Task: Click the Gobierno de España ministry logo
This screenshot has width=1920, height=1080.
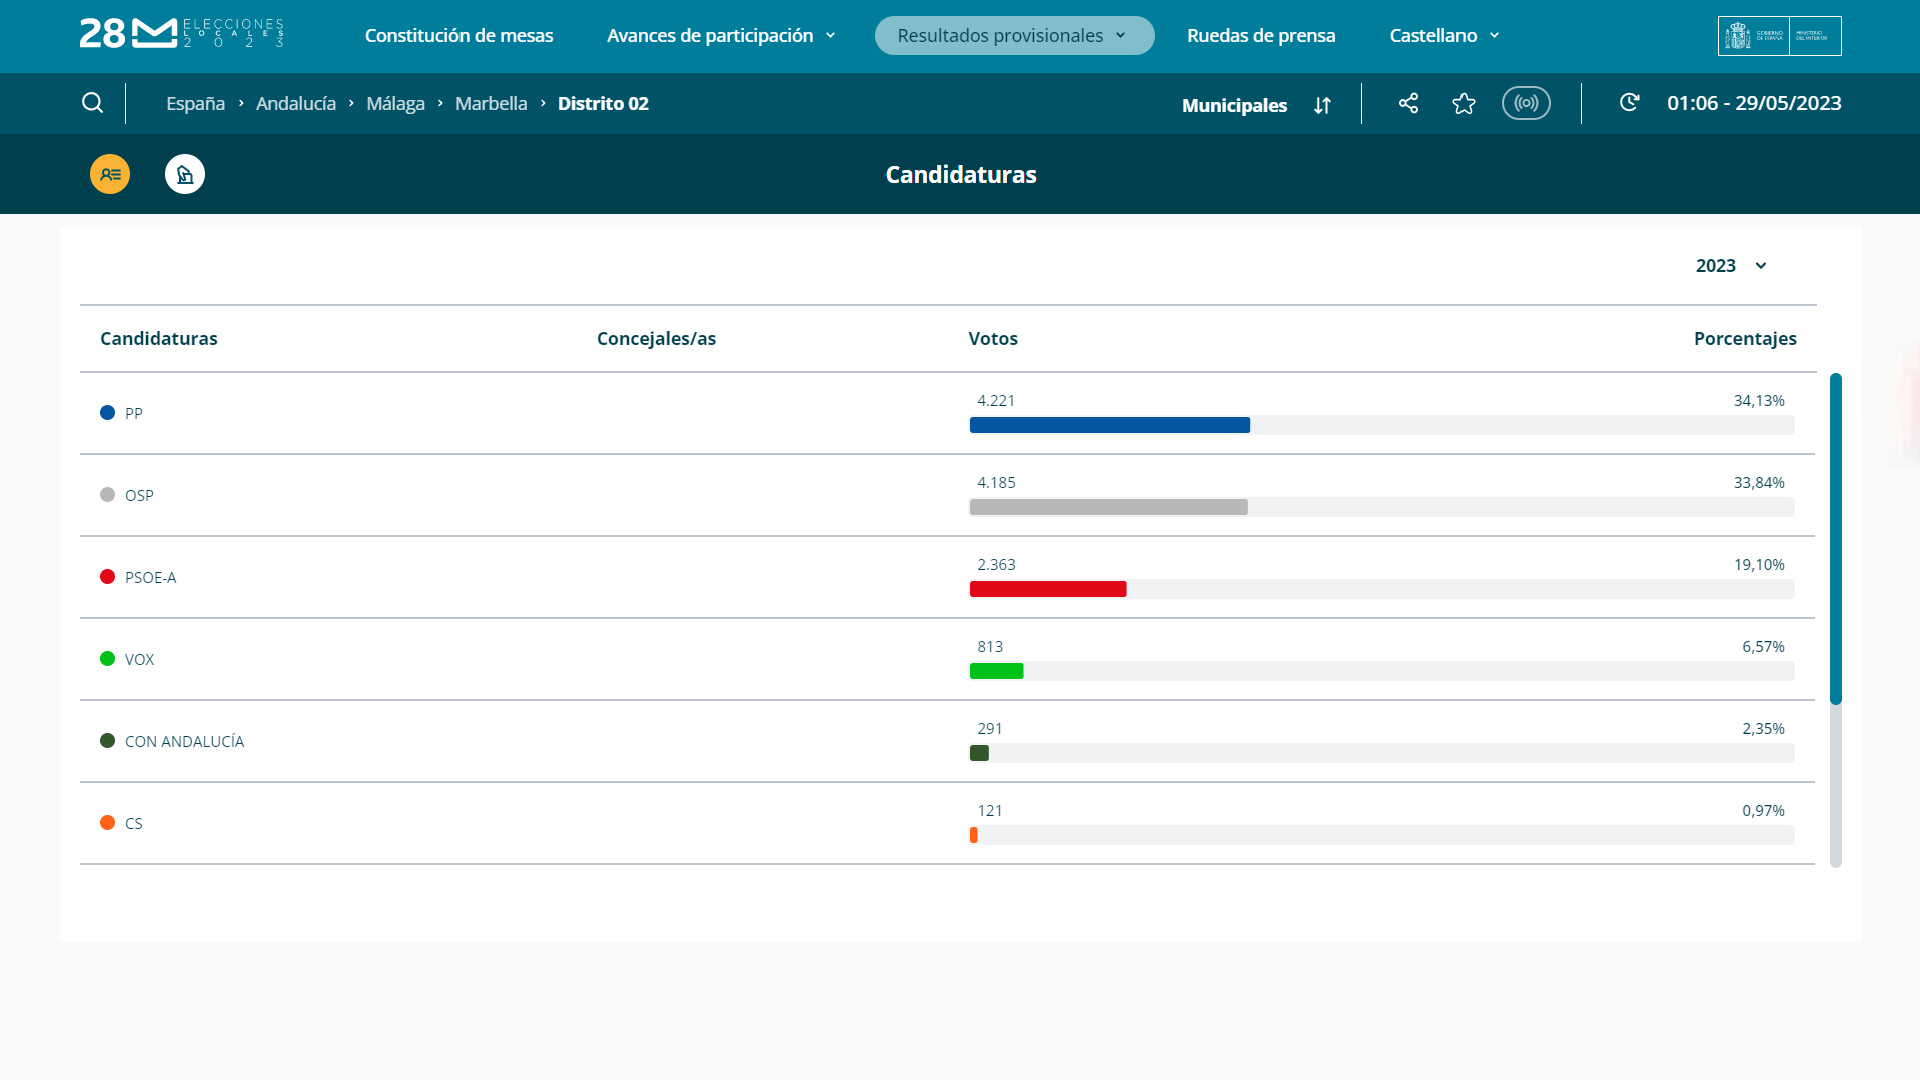Action: 1779,35
